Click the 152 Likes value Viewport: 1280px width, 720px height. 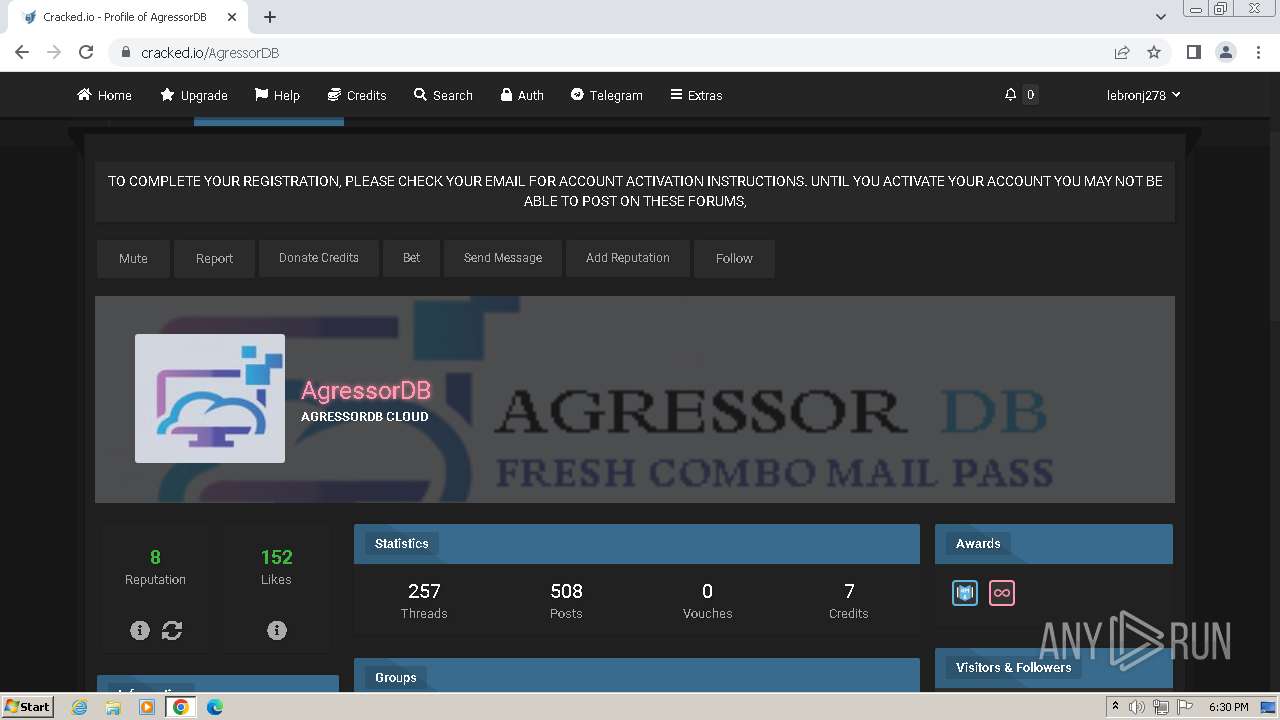coord(277,557)
